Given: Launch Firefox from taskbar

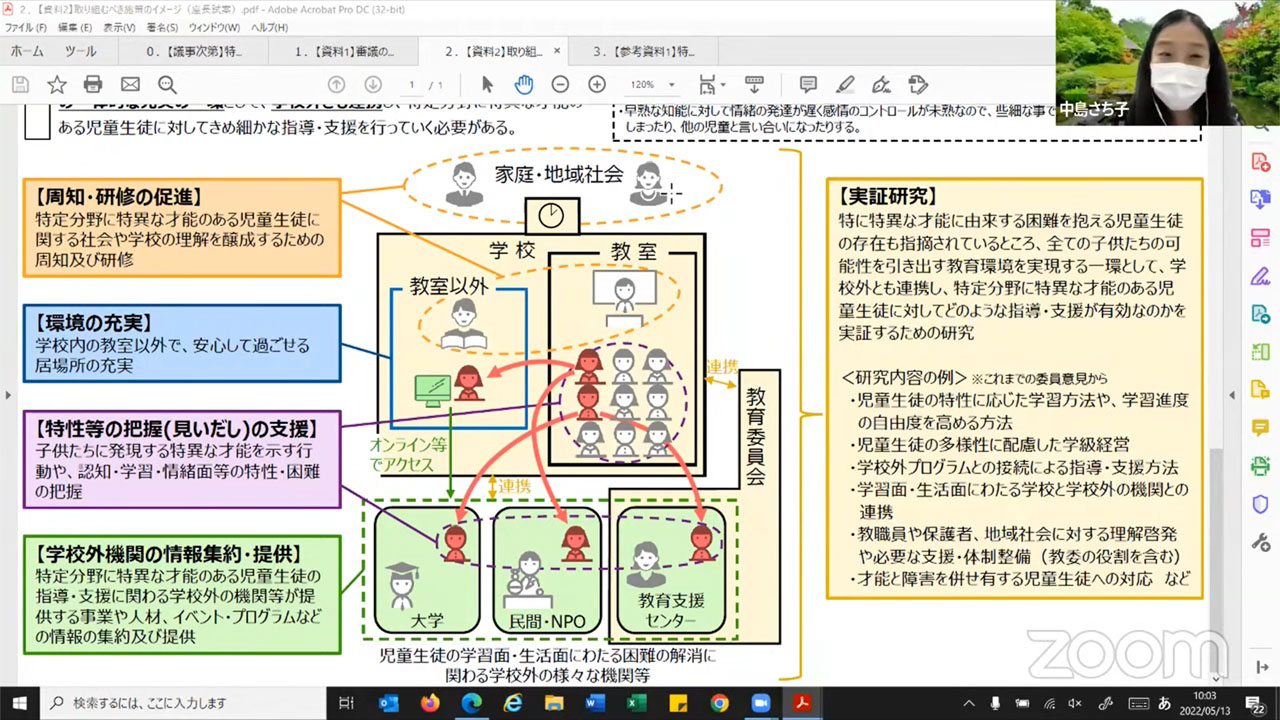Looking at the screenshot, I should pos(430,702).
